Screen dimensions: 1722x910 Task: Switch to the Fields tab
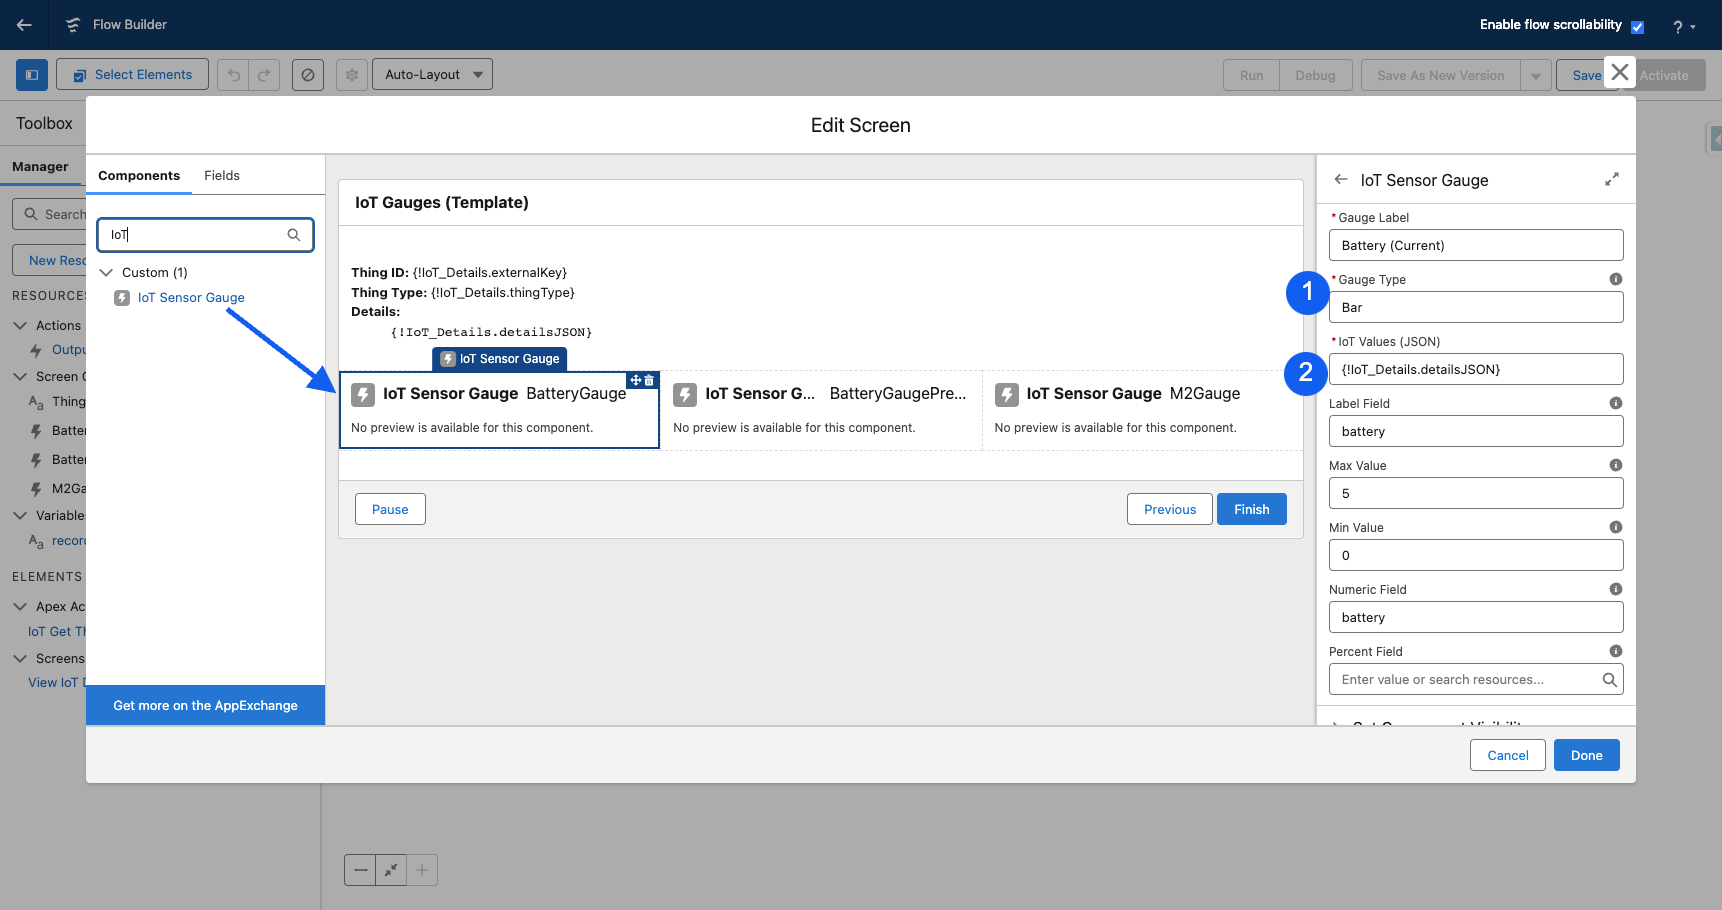222,175
